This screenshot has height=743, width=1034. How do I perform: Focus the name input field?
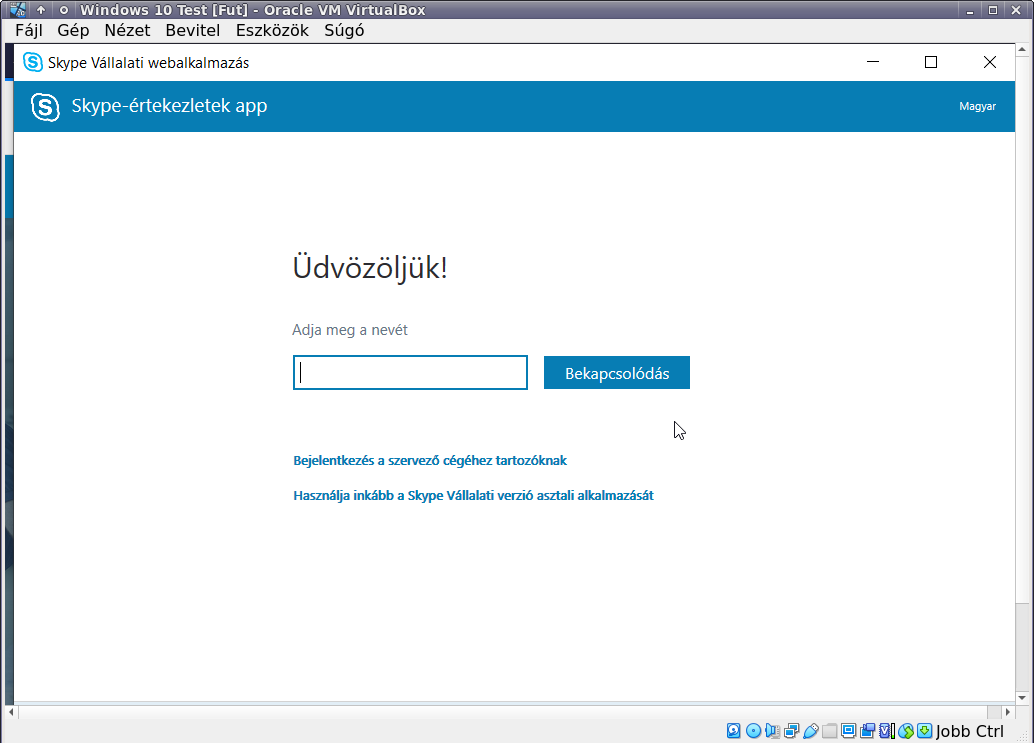click(x=410, y=372)
